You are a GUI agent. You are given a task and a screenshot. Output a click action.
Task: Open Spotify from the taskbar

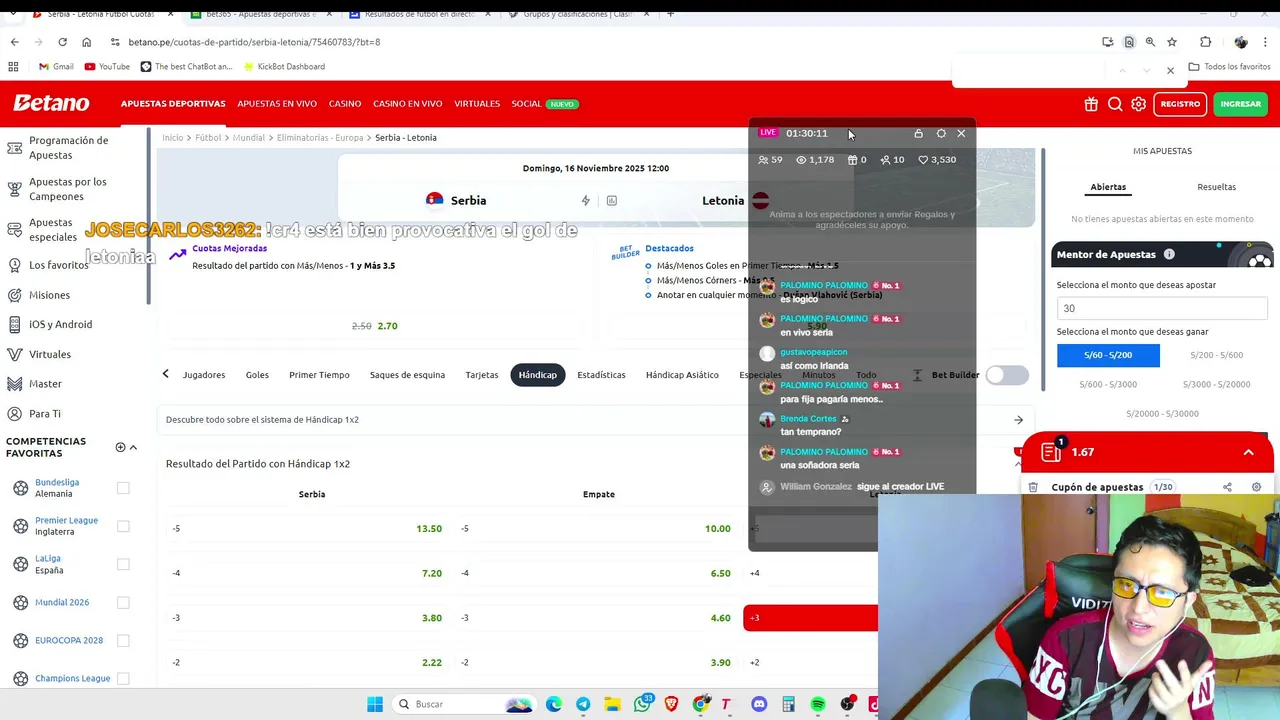click(818, 704)
